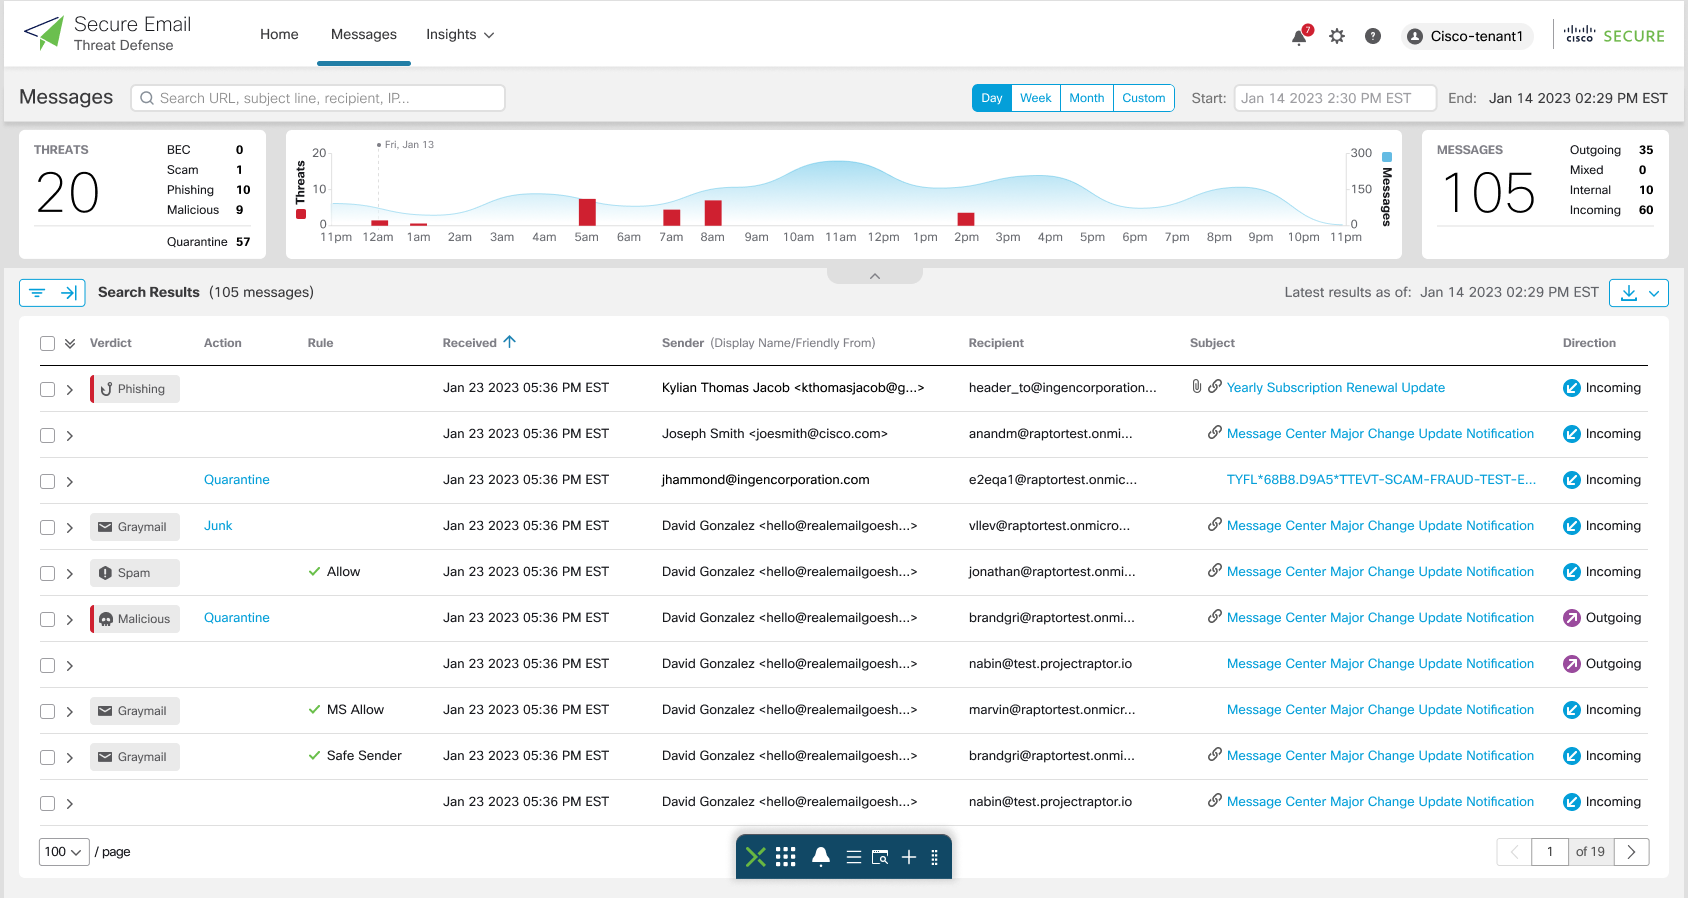The image size is (1688, 898).
Task: Click the Secure Email Threat Defense logo
Action: (x=107, y=34)
